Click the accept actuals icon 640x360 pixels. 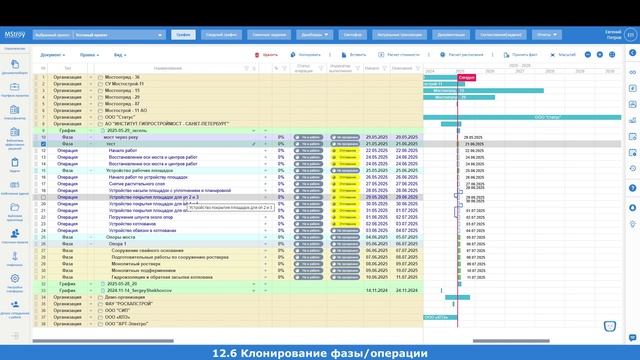pos(506,55)
